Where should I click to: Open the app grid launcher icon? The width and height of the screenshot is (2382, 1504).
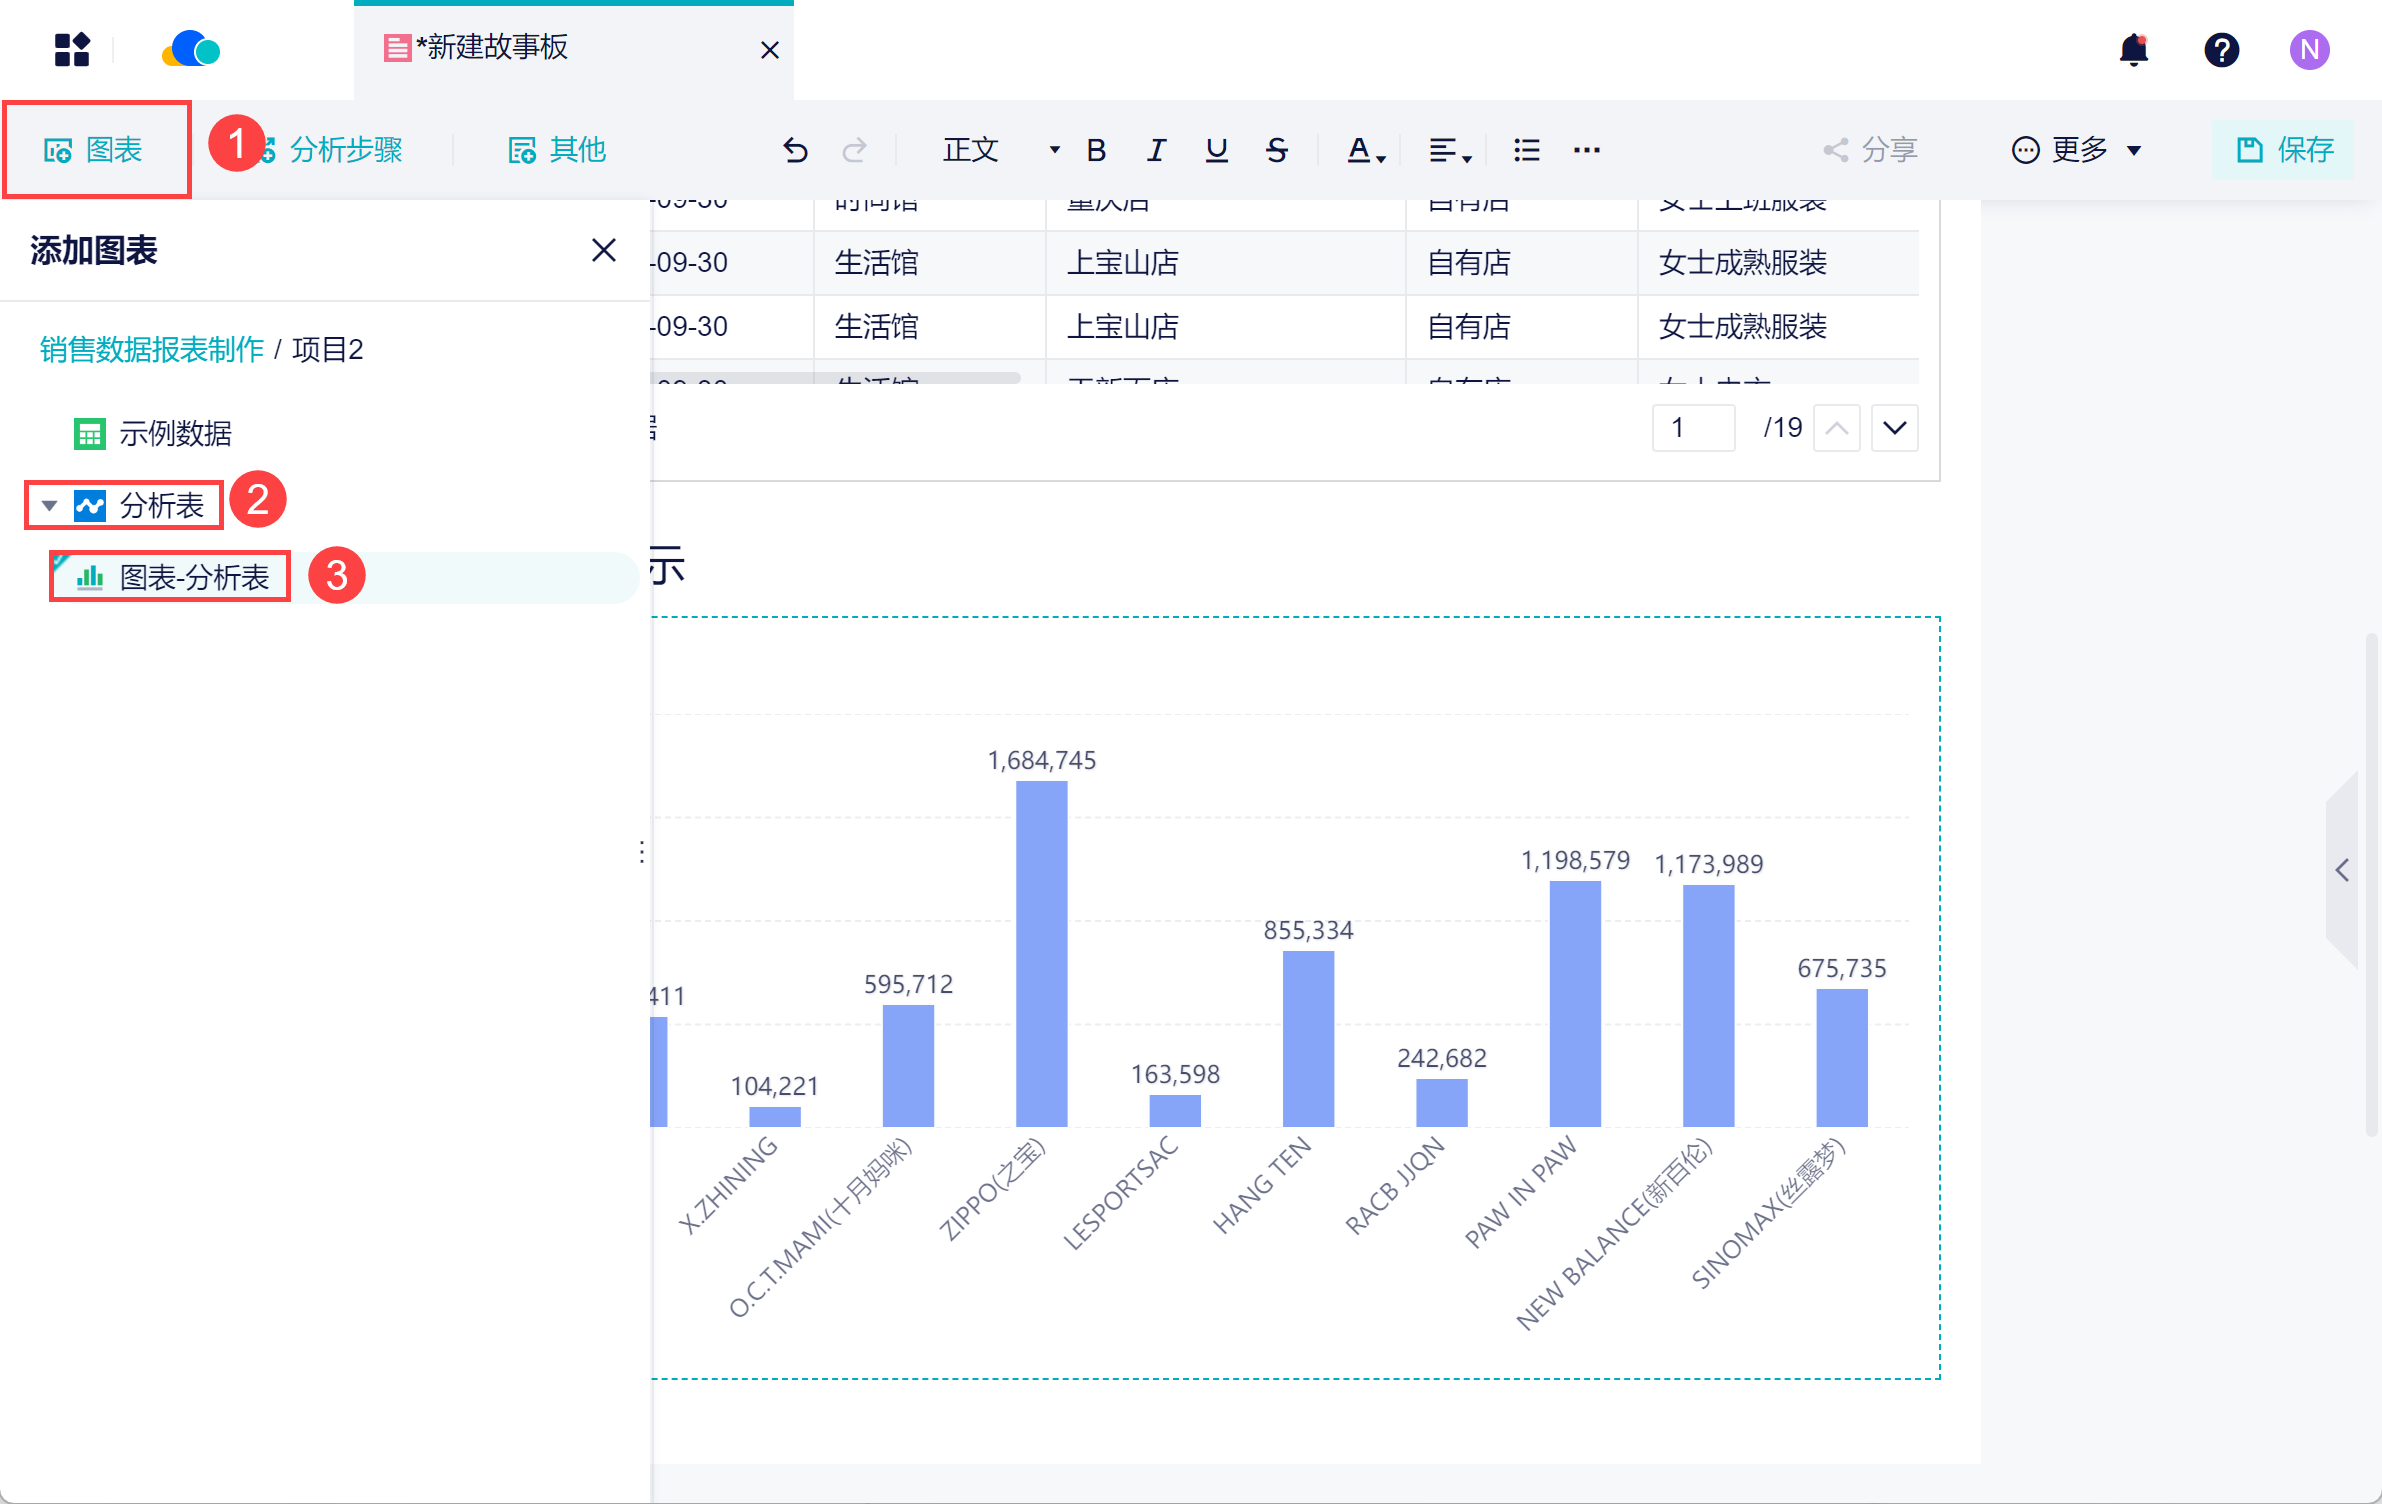pos(72,49)
